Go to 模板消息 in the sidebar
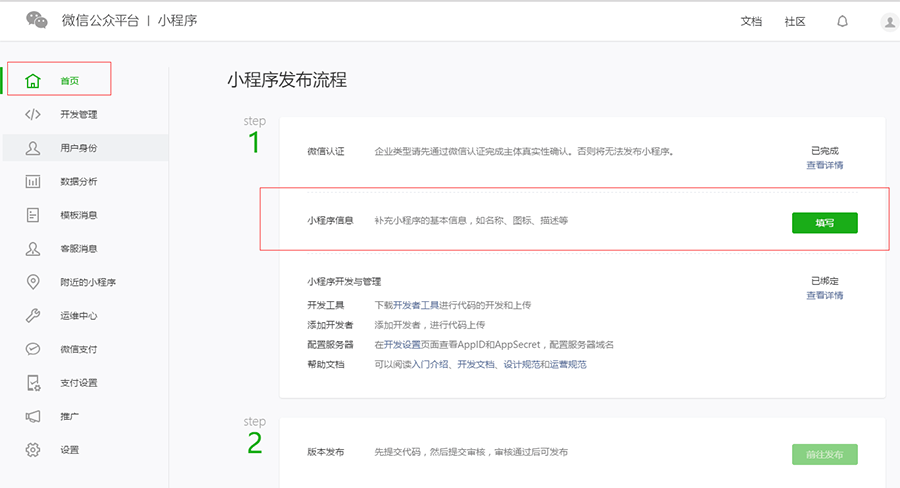 [78, 215]
